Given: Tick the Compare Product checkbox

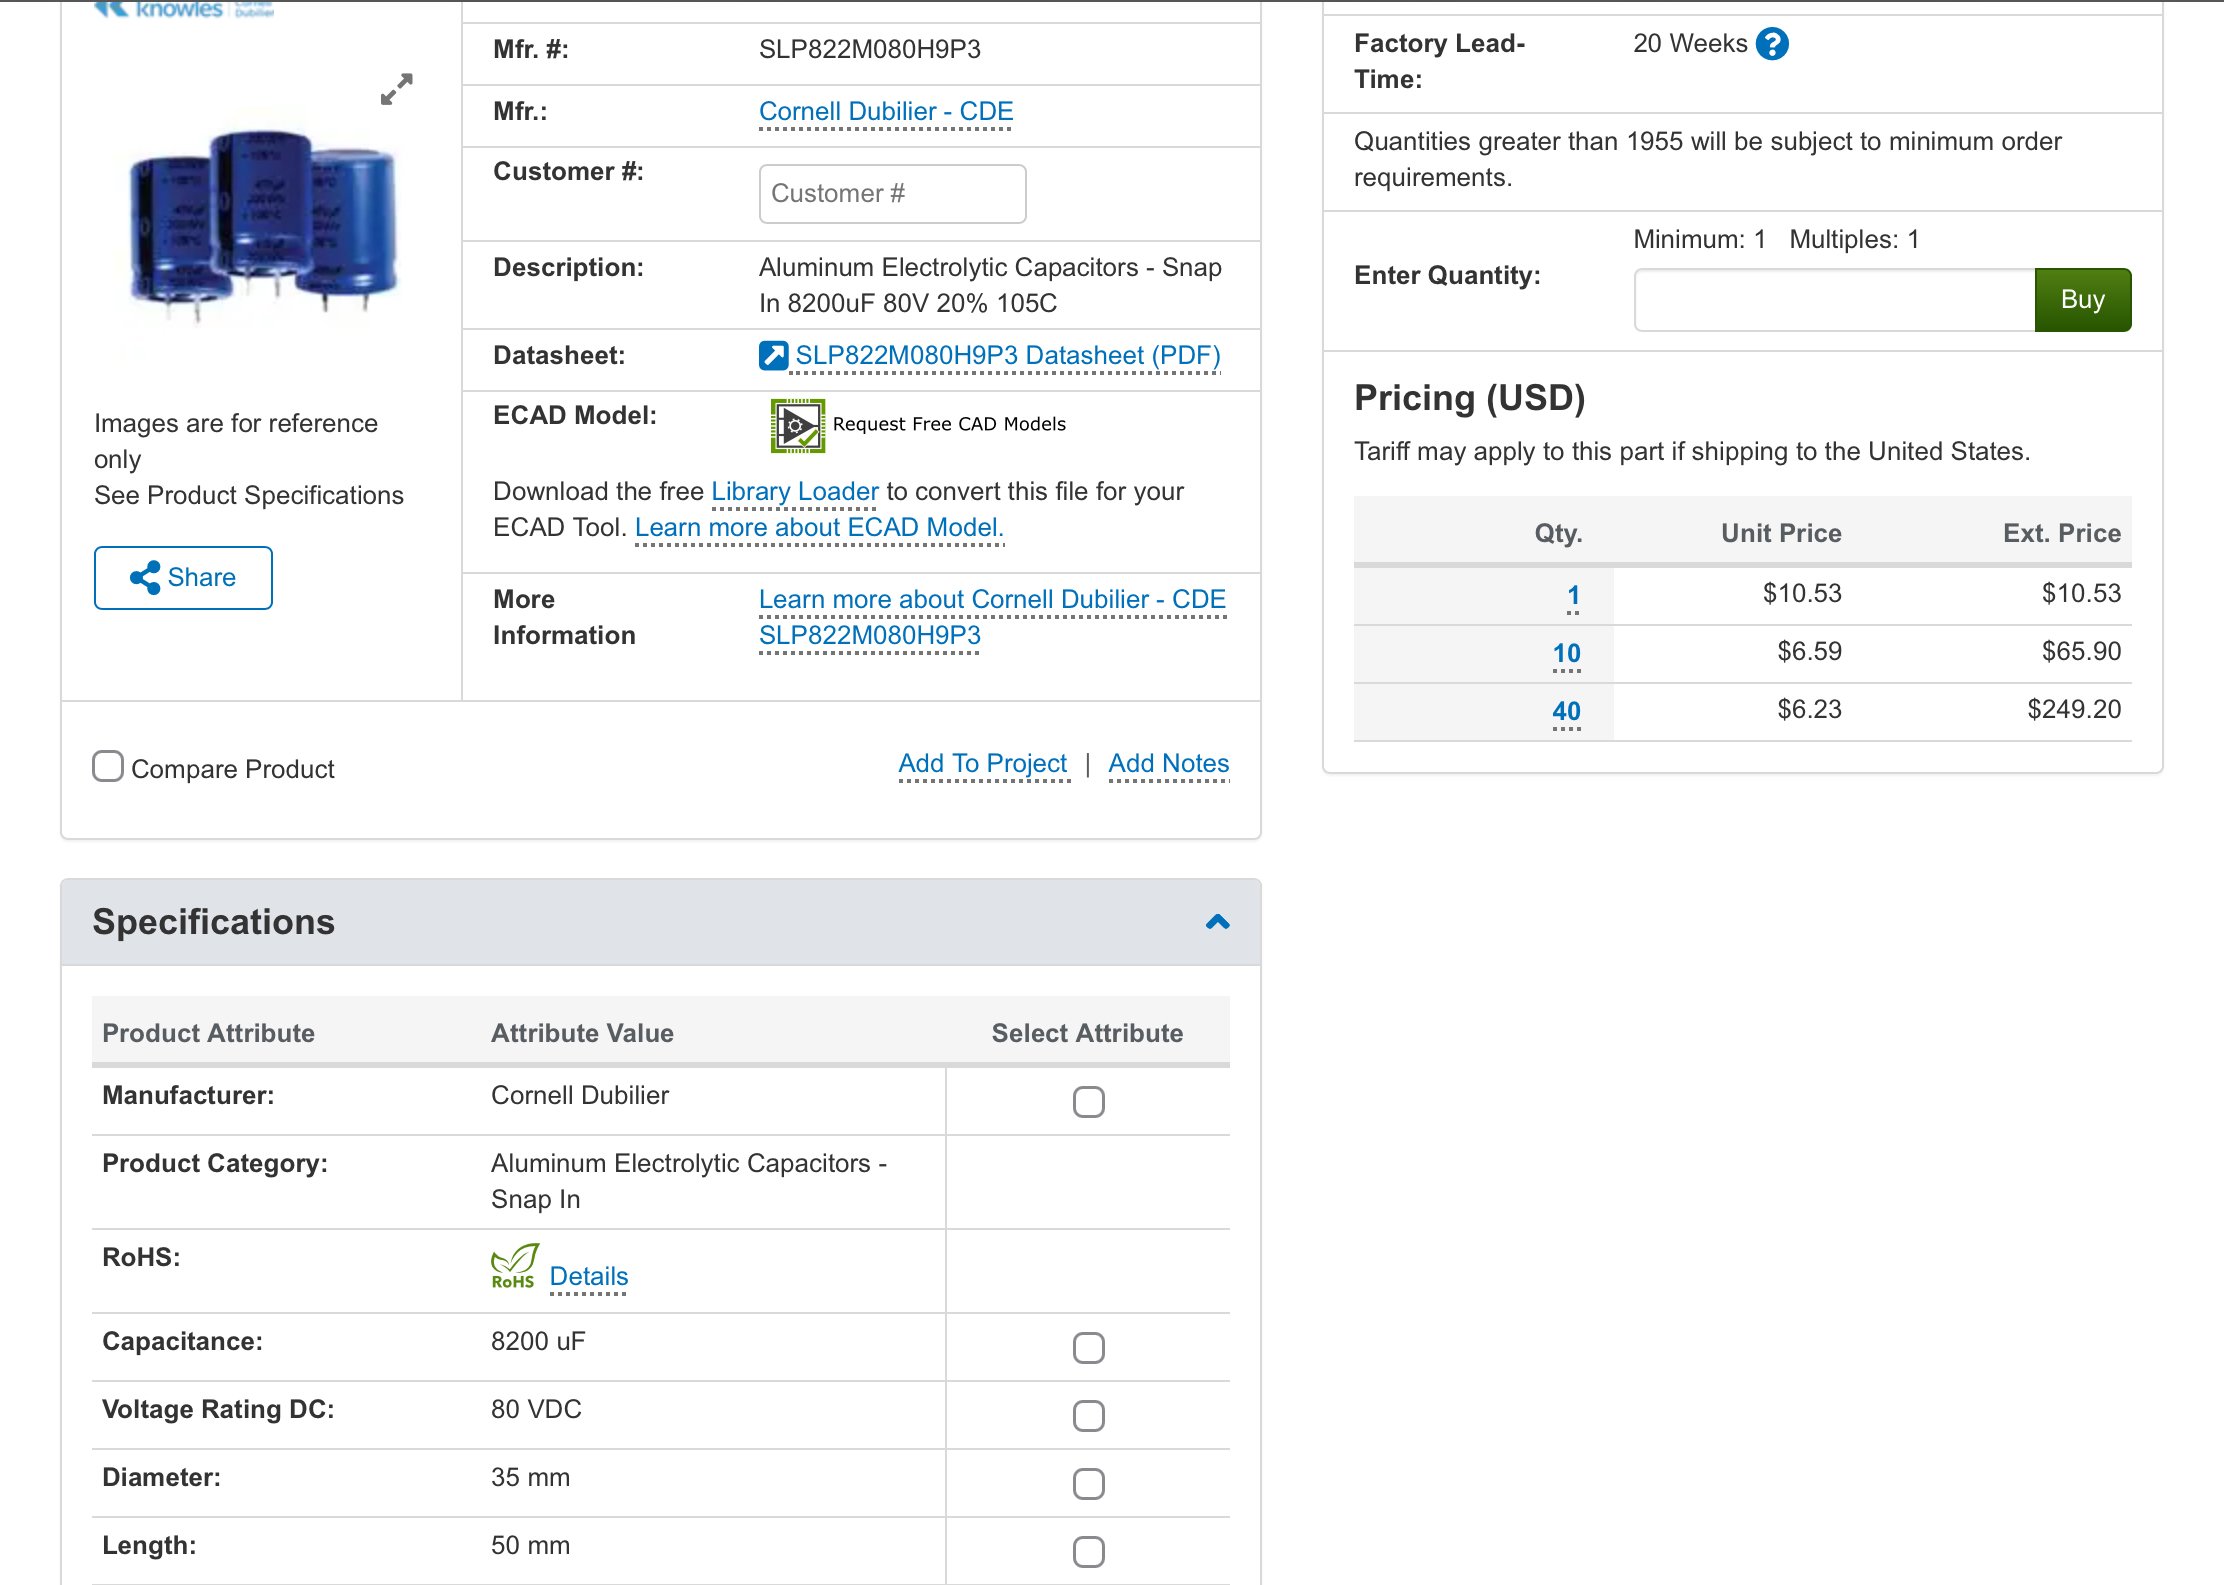Looking at the screenshot, I should [x=108, y=767].
